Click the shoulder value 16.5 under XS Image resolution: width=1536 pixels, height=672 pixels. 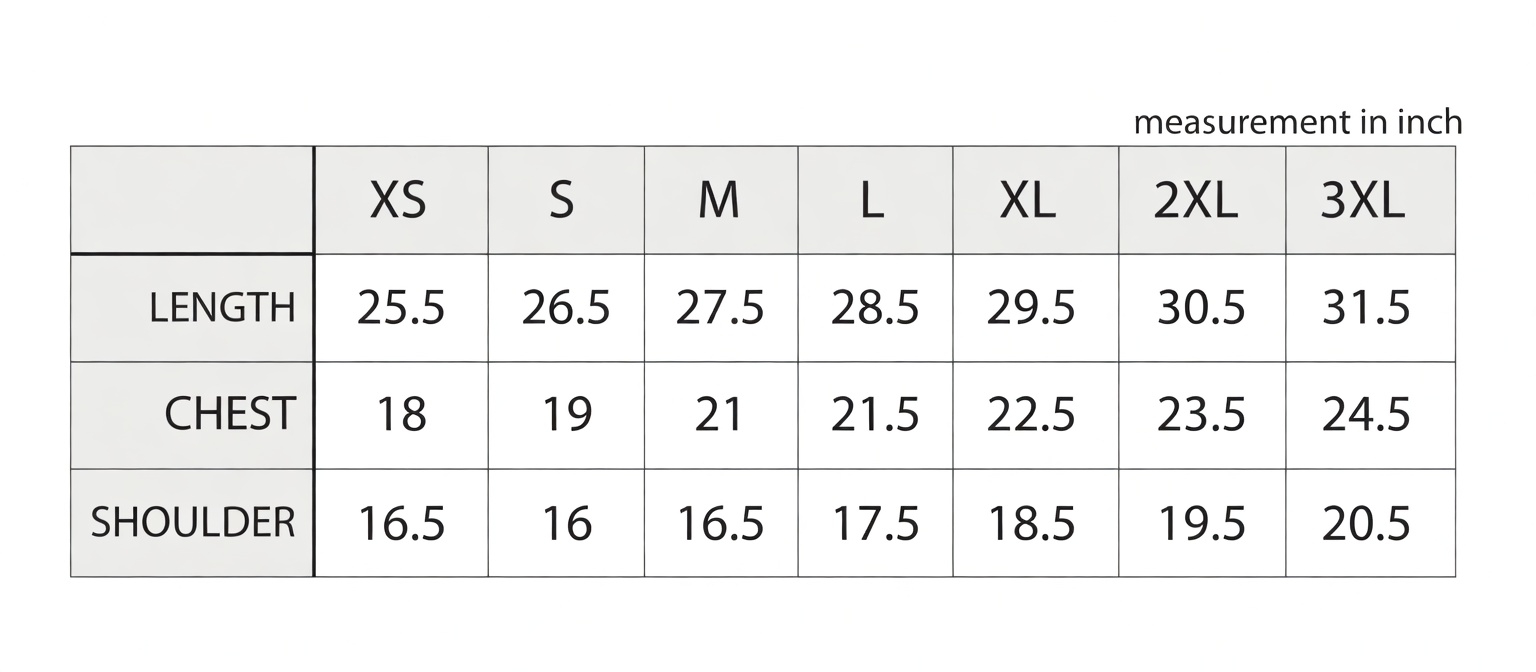(x=401, y=523)
